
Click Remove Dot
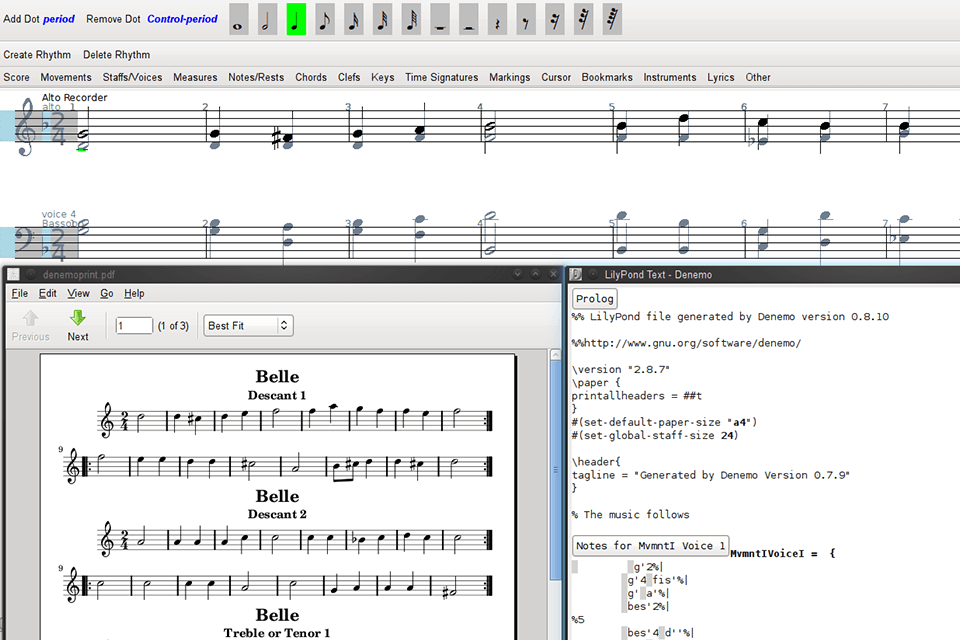pyautogui.click(x=113, y=18)
